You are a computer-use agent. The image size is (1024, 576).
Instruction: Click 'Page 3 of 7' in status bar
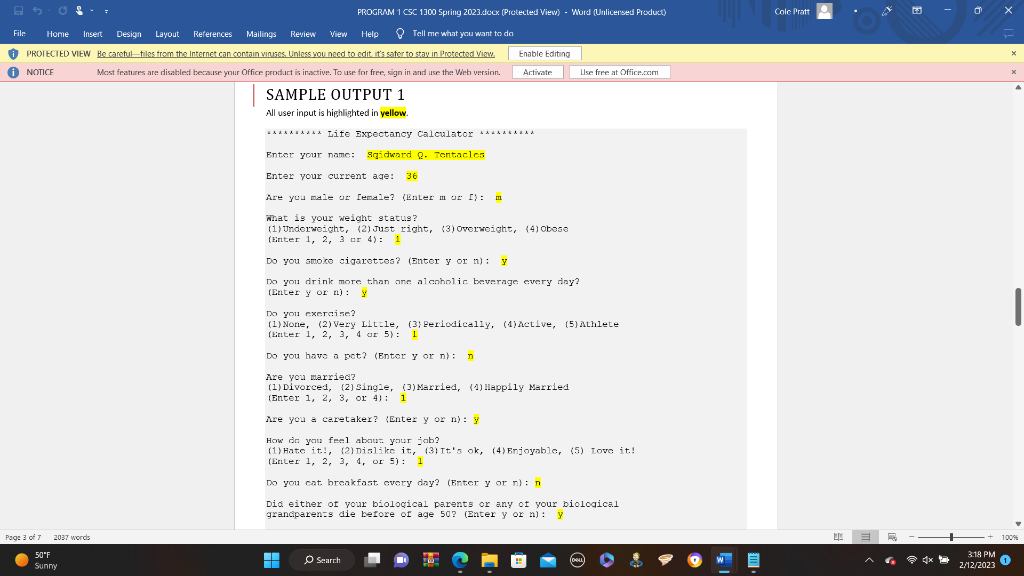coord(23,537)
